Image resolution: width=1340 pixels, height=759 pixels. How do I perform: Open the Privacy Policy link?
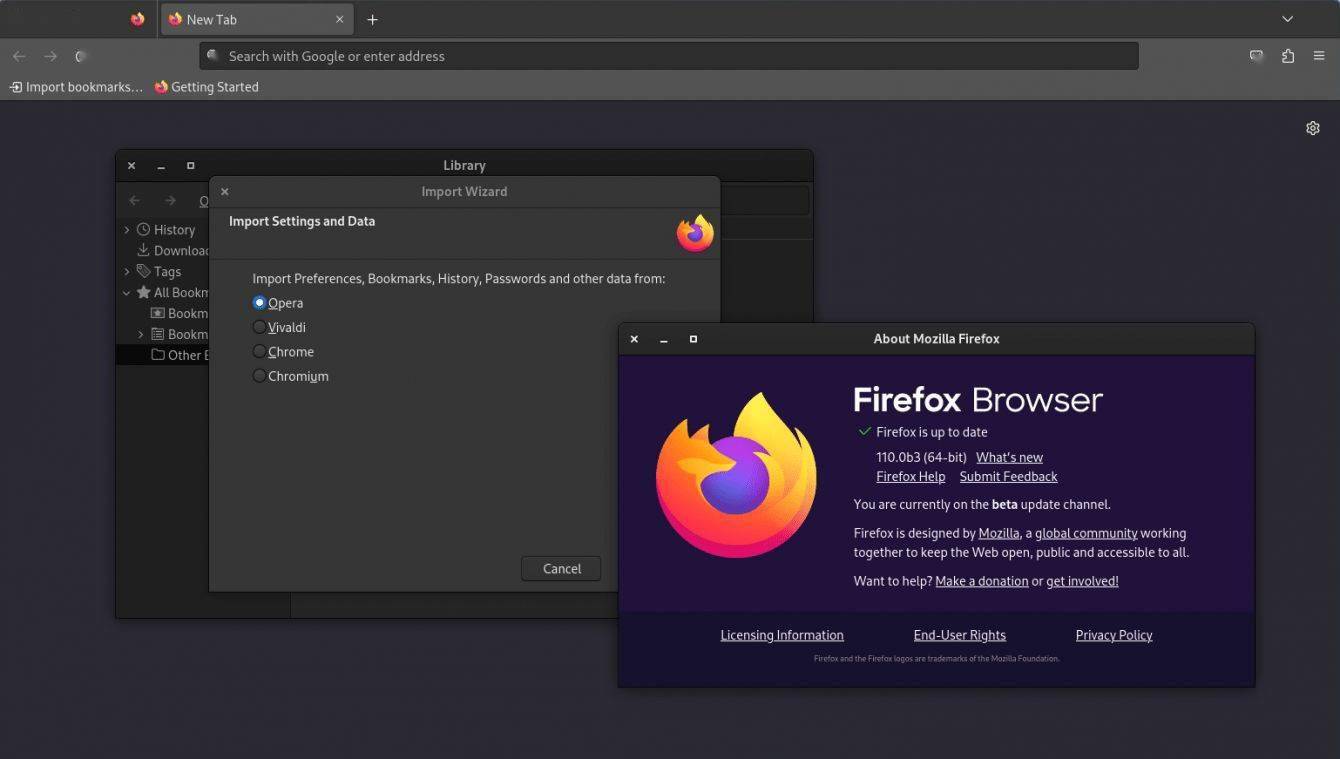tap(1114, 635)
